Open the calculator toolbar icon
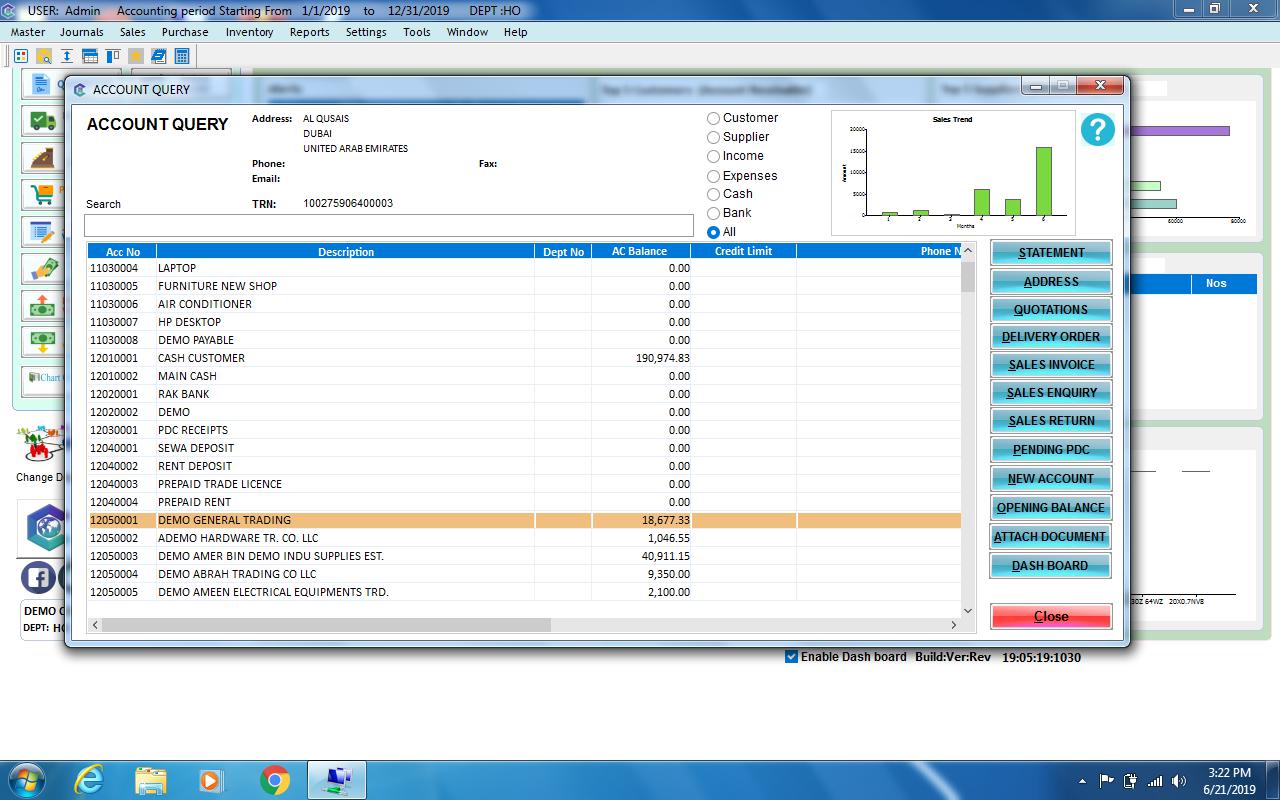The image size is (1280, 800). pyautogui.click(x=181, y=56)
